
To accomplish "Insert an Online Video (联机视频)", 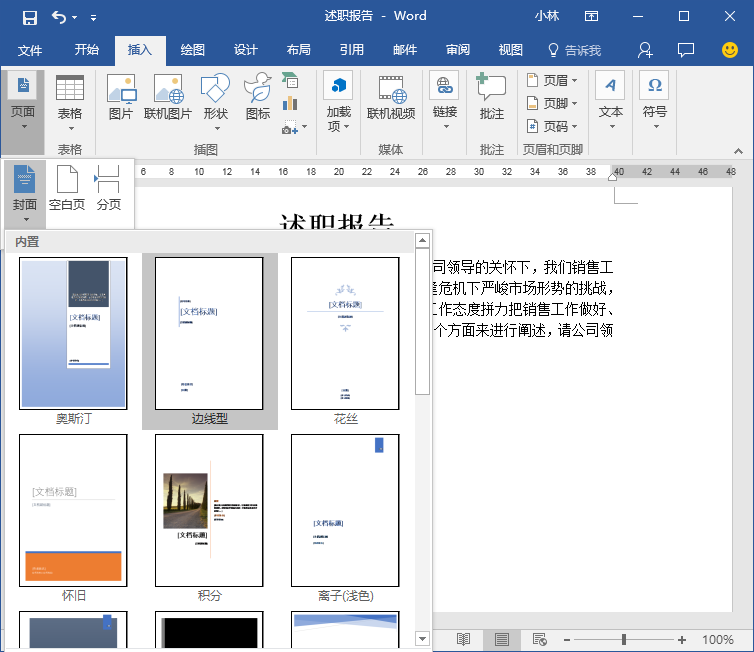I will coord(391,97).
